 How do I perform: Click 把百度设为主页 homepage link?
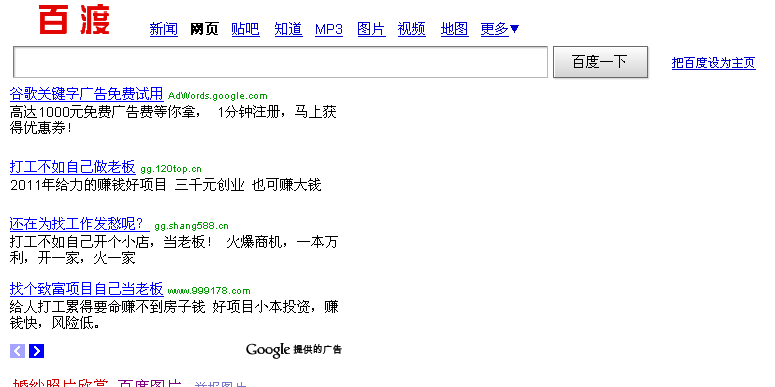713,63
